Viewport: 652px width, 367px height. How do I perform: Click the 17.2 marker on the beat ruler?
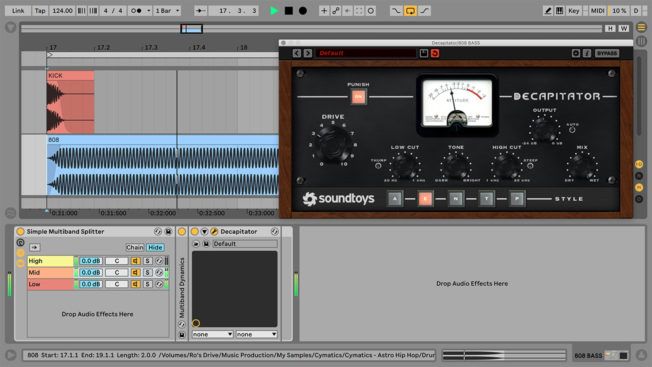(x=103, y=47)
